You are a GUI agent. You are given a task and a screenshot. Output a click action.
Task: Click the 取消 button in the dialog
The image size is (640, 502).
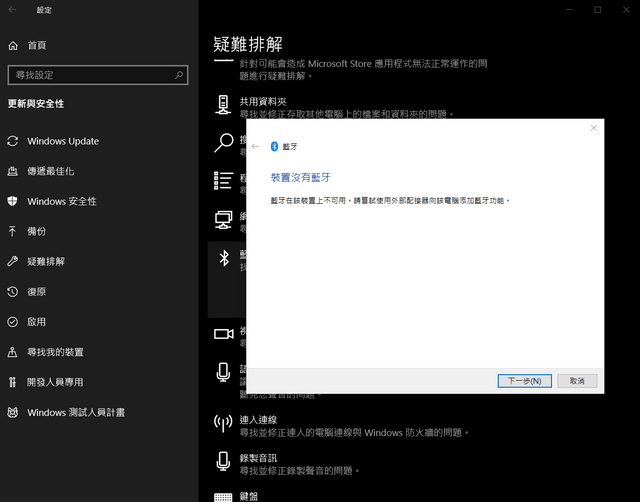pyautogui.click(x=577, y=381)
